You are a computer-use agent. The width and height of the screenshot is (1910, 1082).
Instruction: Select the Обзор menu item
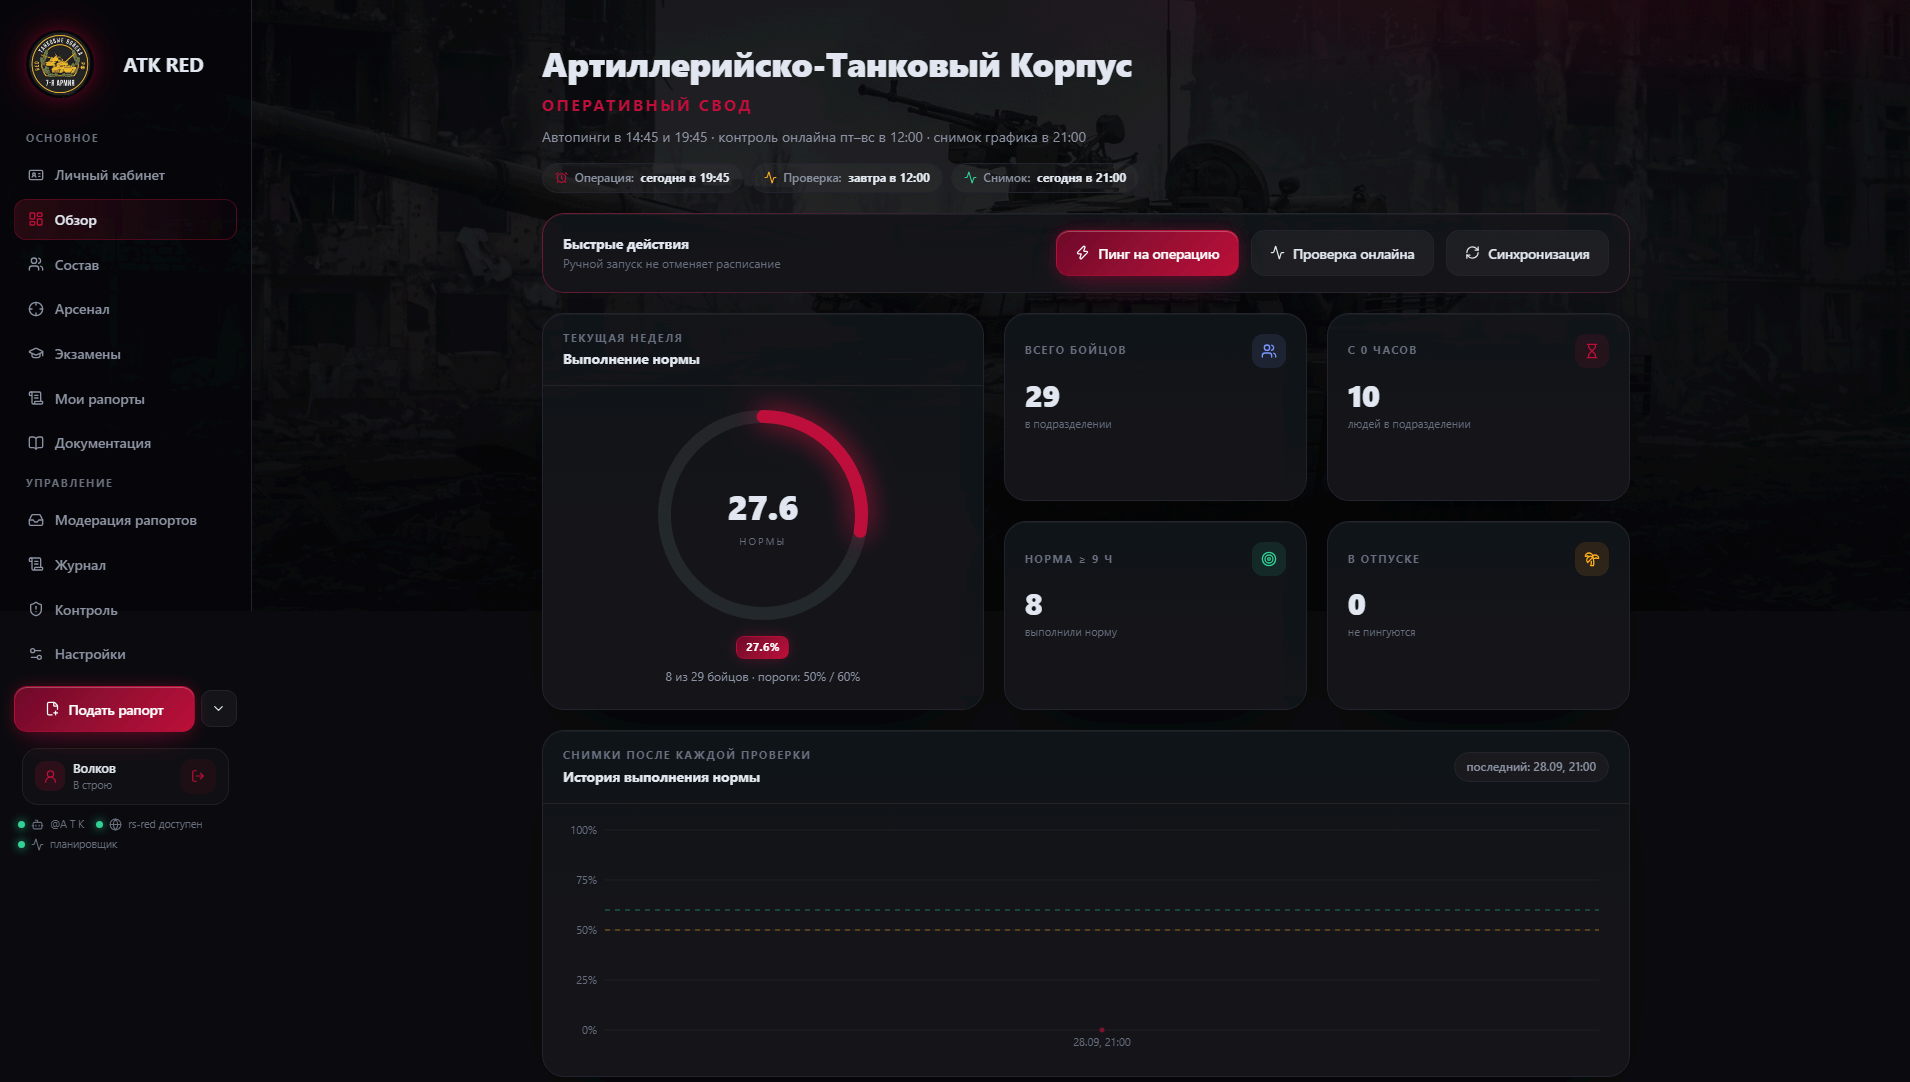tap(125, 220)
